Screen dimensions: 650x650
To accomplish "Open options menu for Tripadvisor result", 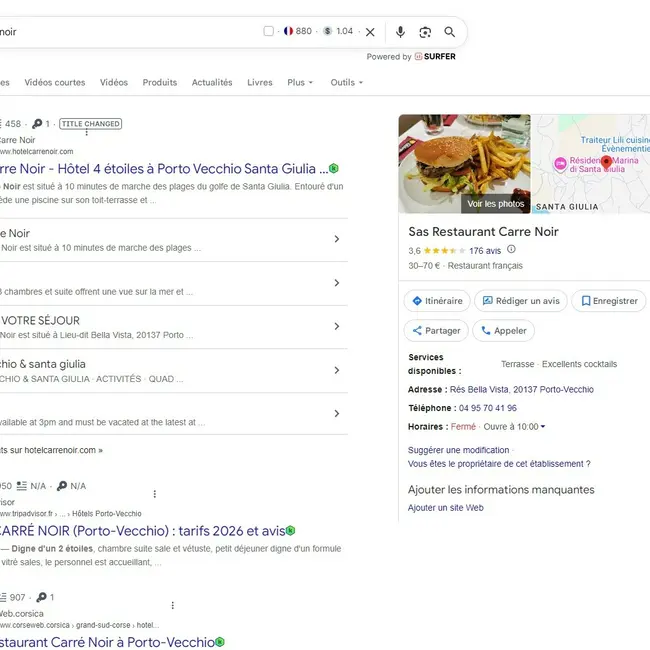I will point(155,494).
